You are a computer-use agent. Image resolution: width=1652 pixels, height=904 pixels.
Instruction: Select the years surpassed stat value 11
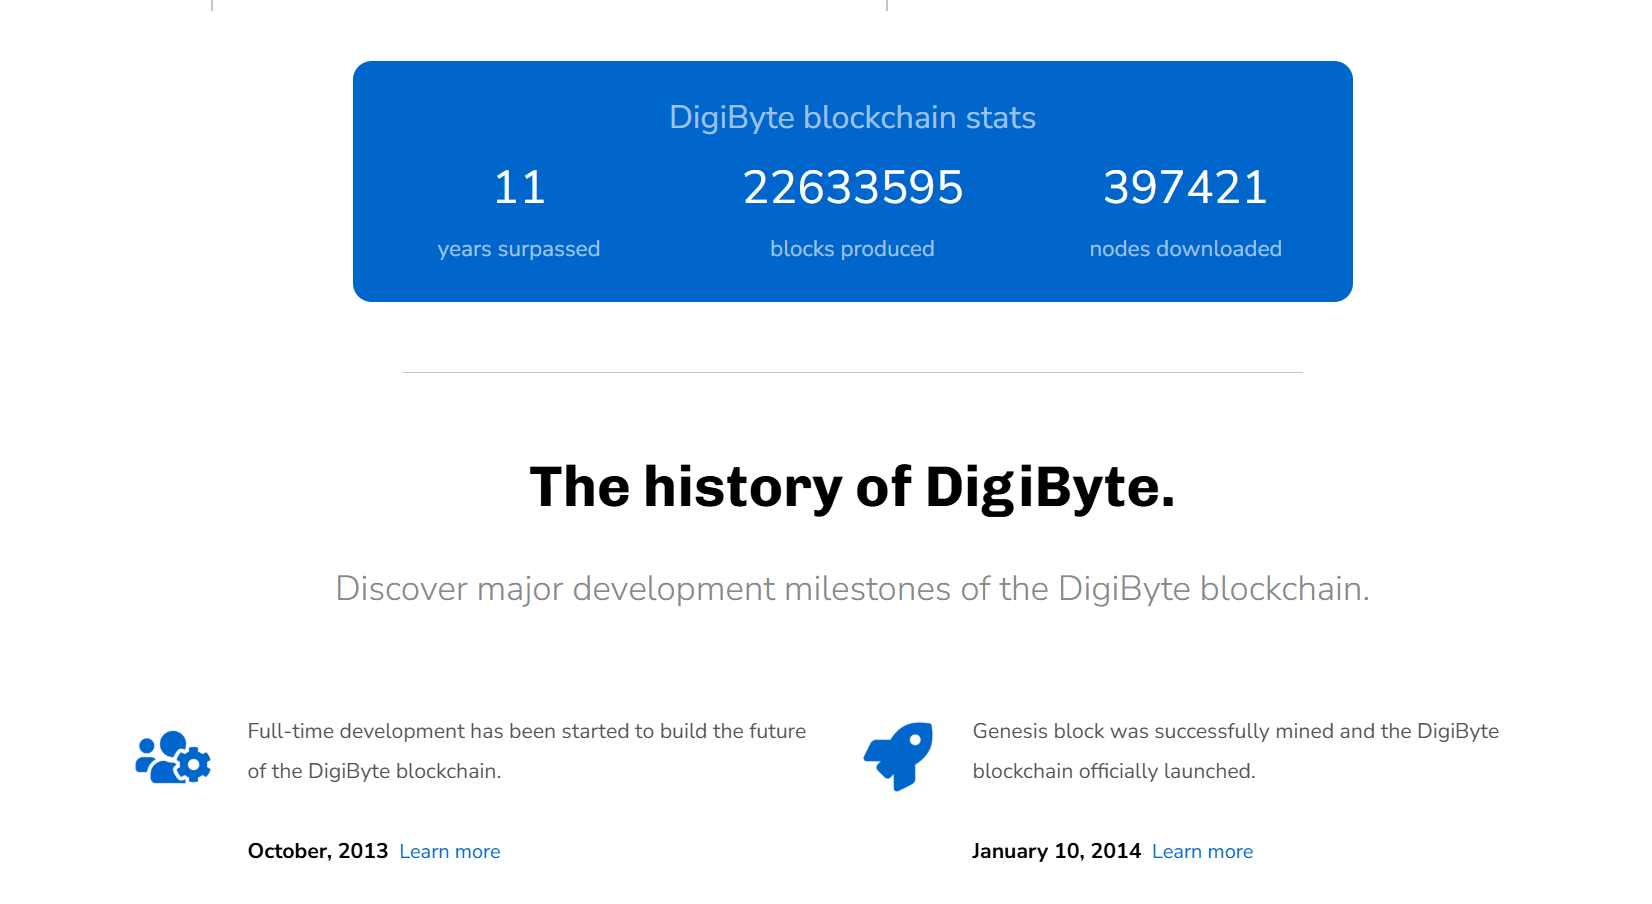click(519, 188)
